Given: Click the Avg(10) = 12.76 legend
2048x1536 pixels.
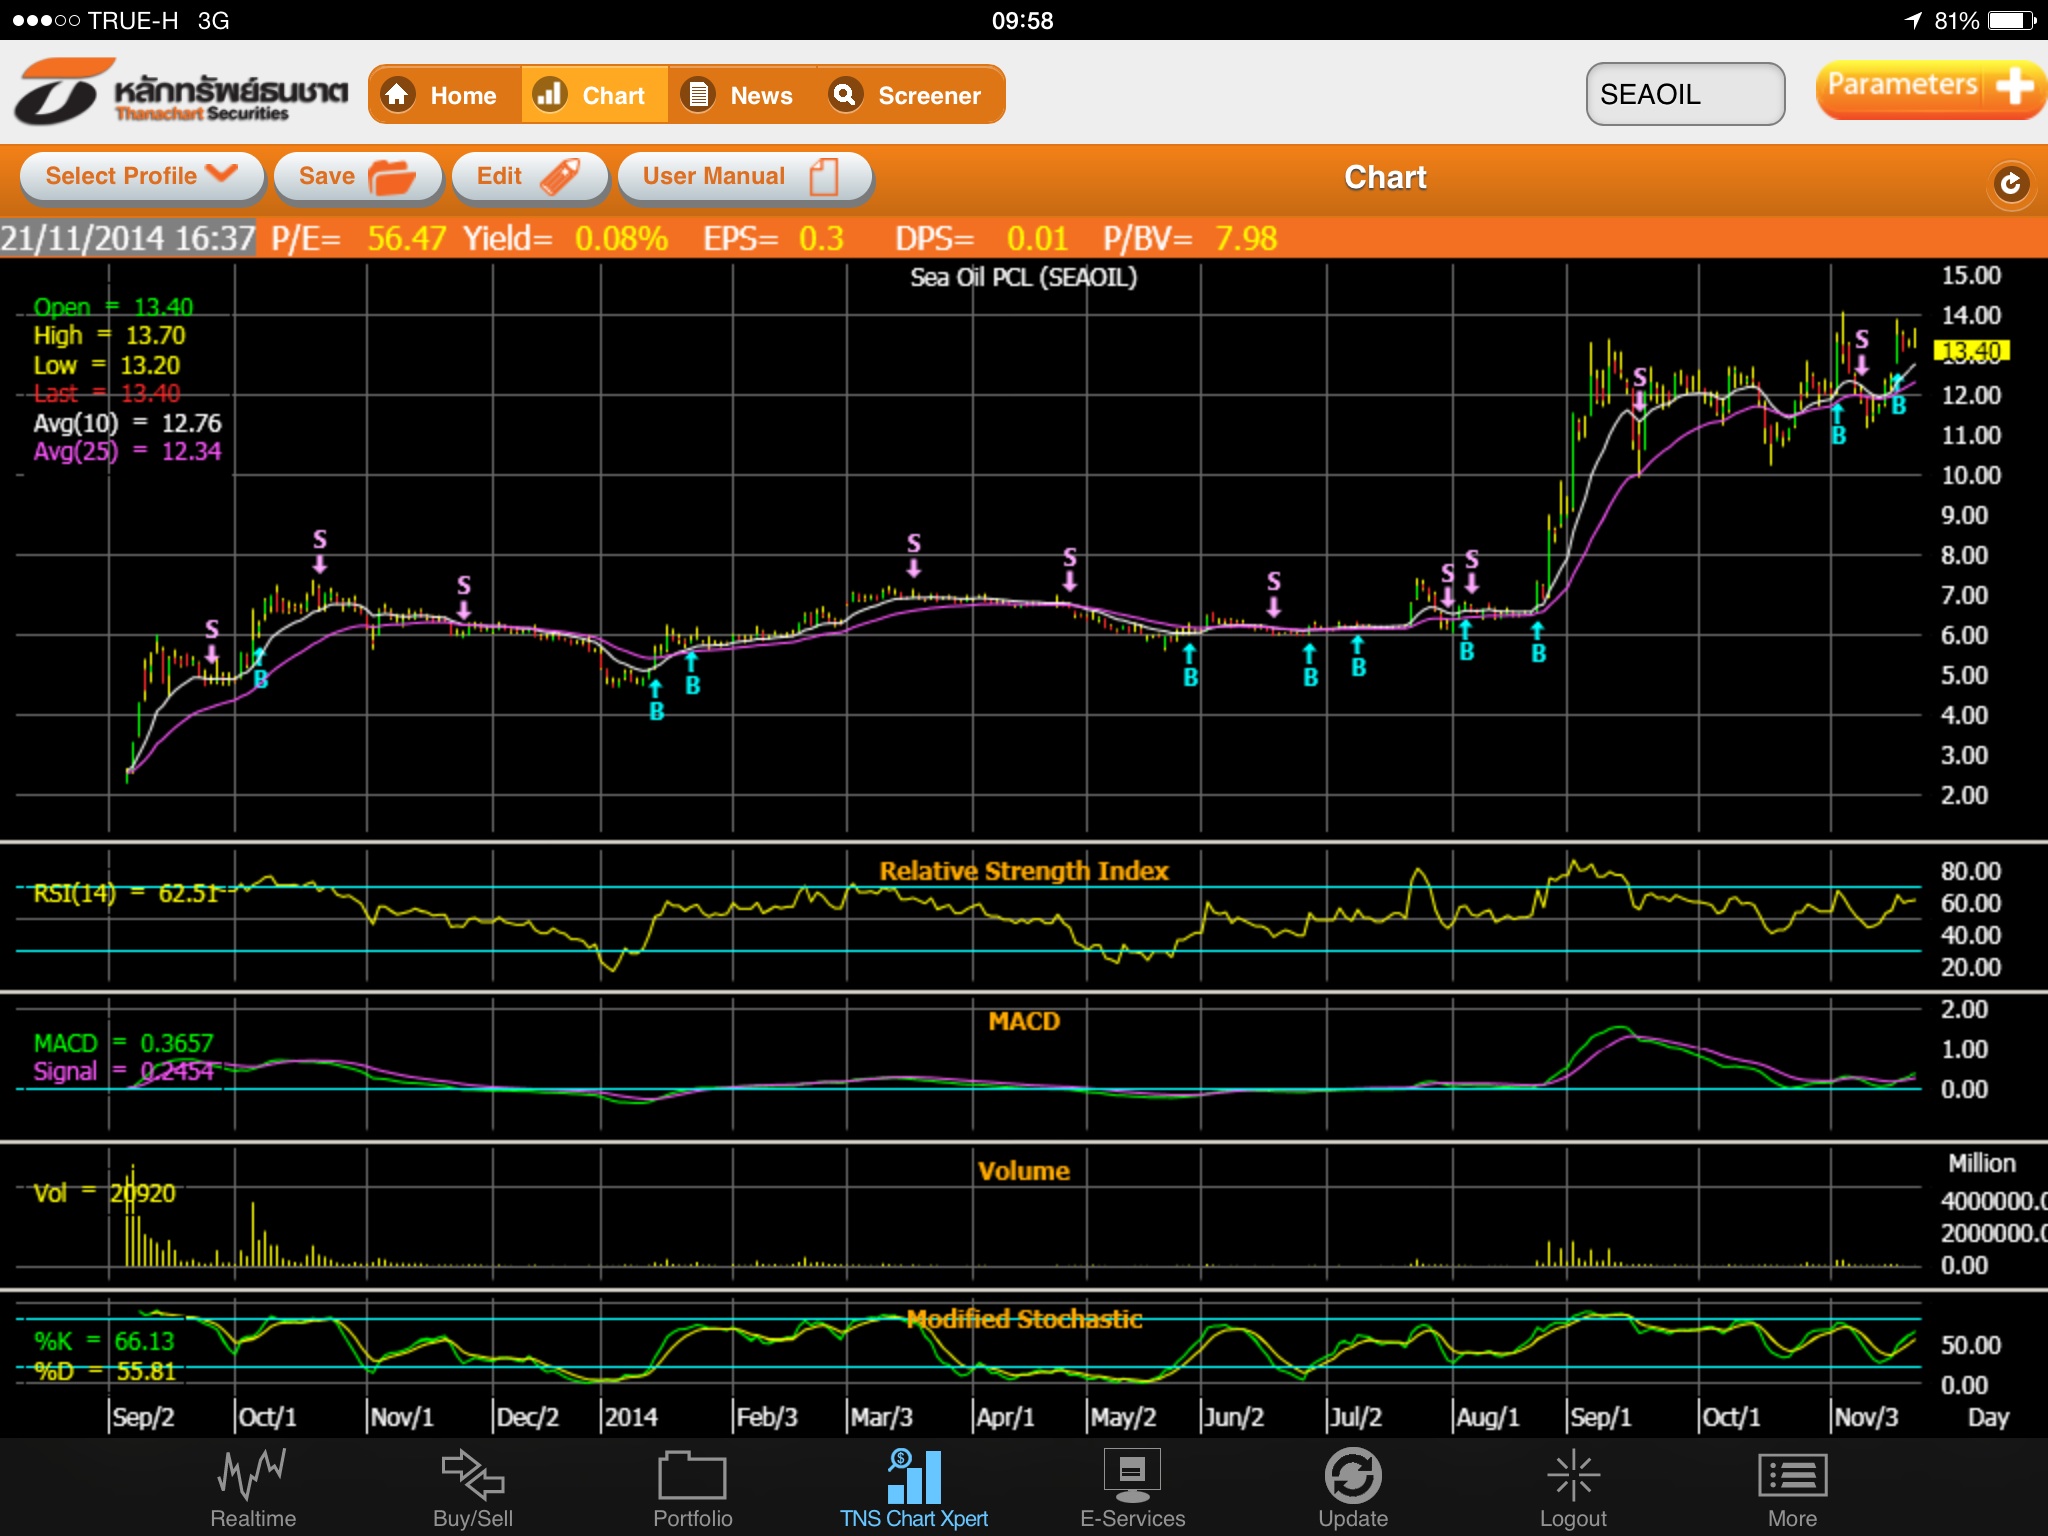Looking at the screenshot, I should 127,423.
